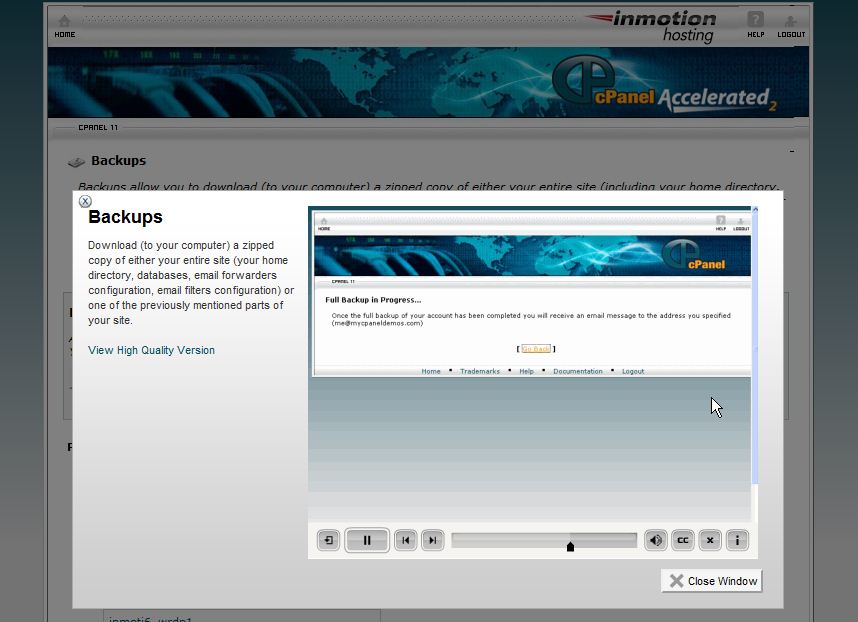Click the Trademarks link in video footer

(x=479, y=371)
